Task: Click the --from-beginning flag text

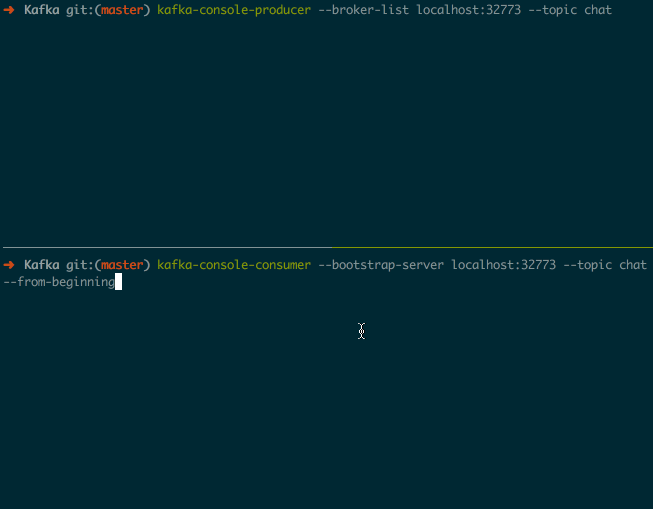Action: coord(59,282)
